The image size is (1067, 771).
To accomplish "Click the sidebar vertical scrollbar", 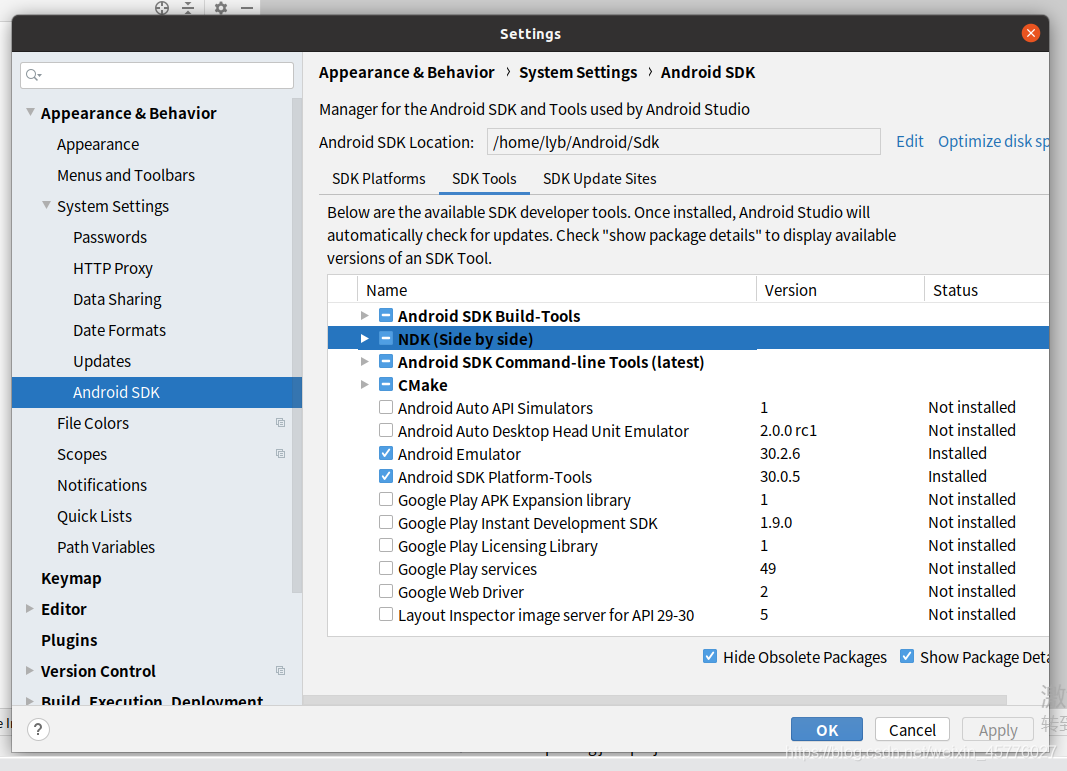I will (x=297, y=345).
